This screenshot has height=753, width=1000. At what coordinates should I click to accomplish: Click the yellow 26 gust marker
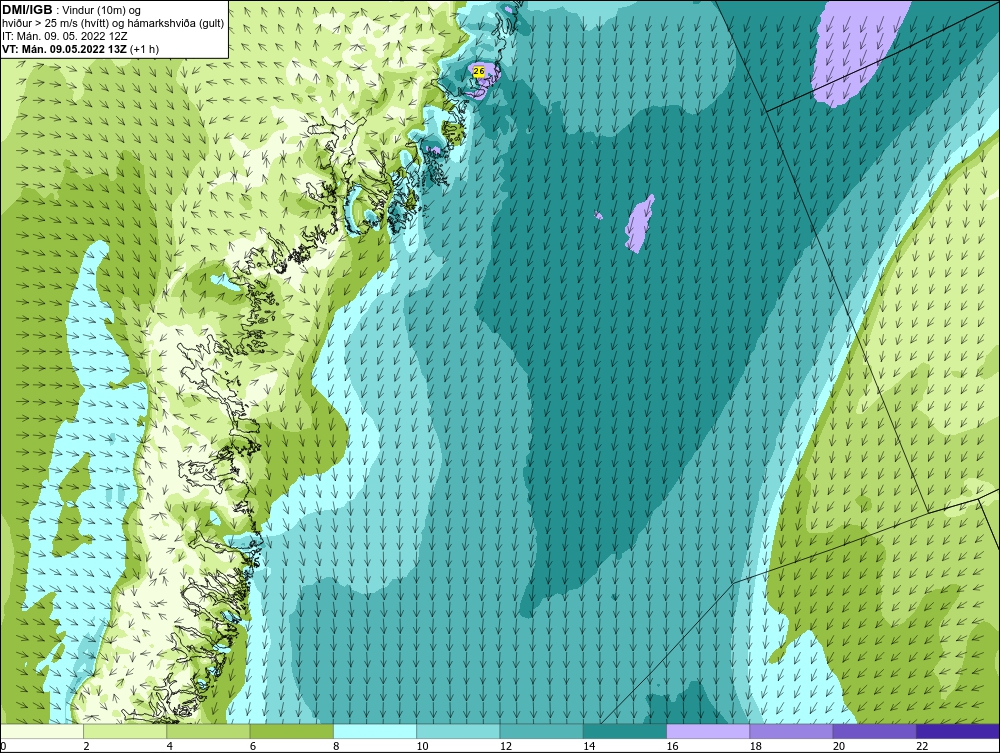pos(479,72)
